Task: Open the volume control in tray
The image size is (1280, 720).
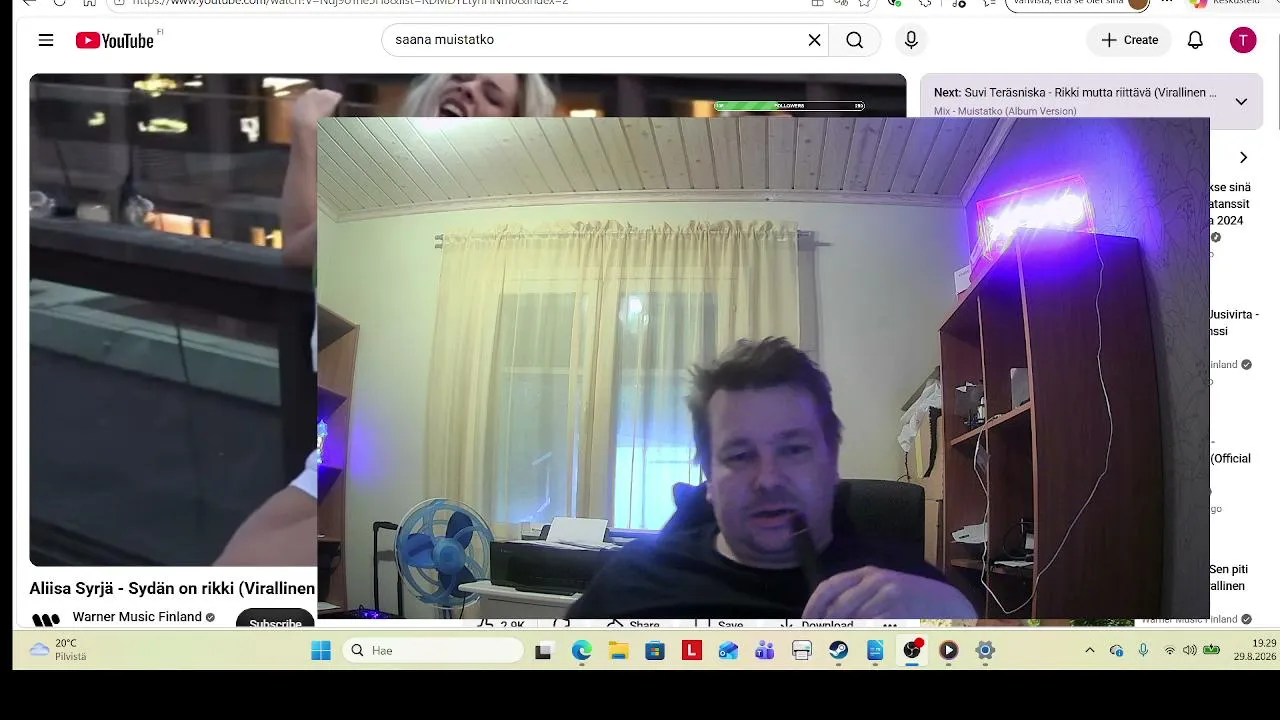Action: pos(1190,651)
